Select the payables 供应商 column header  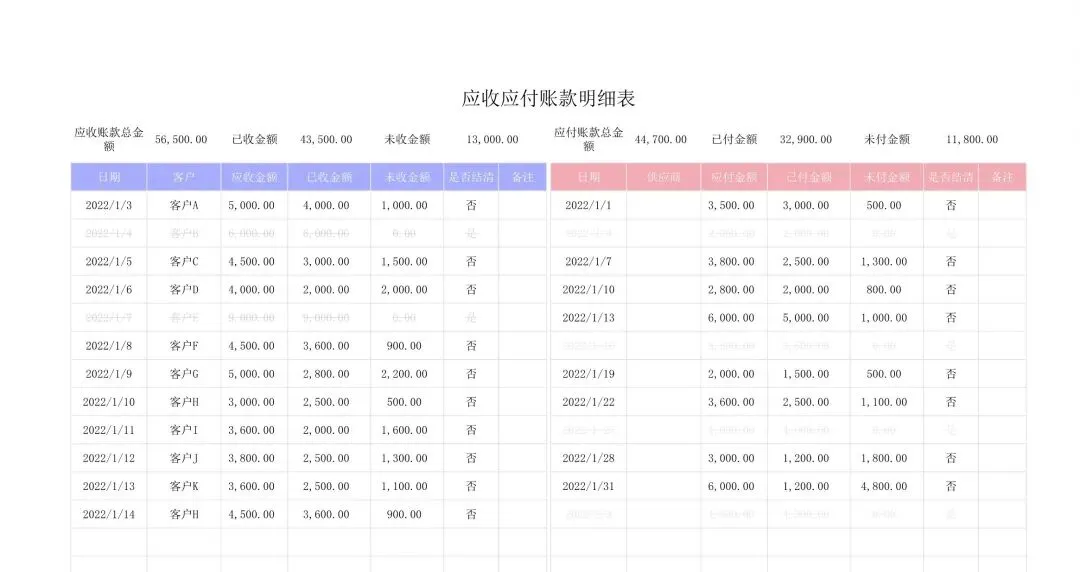(x=663, y=177)
